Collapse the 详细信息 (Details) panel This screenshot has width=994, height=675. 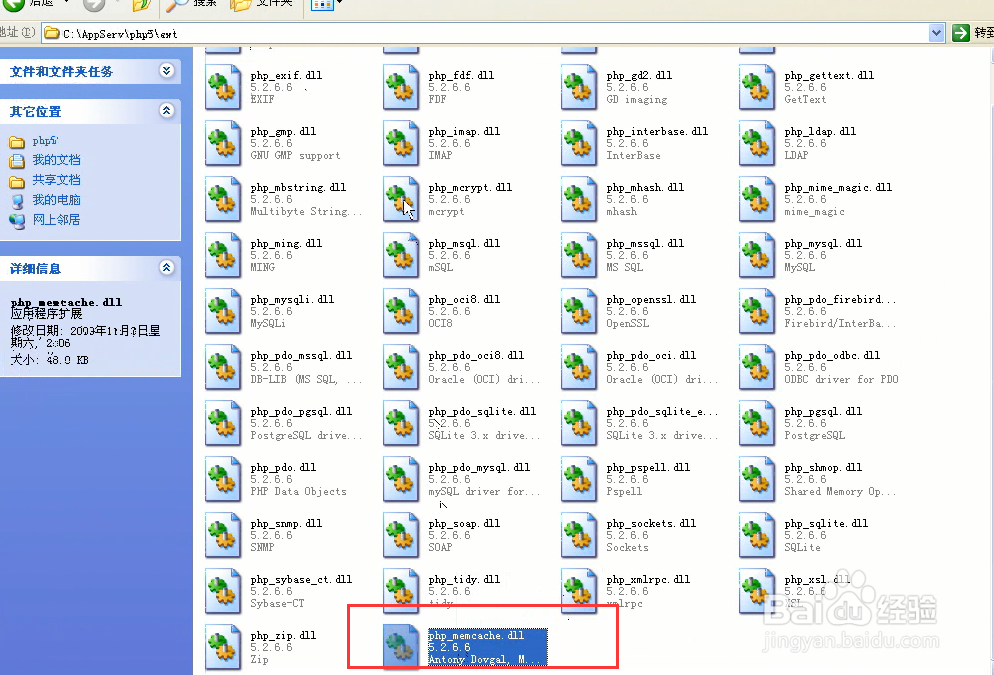tap(166, 268)
